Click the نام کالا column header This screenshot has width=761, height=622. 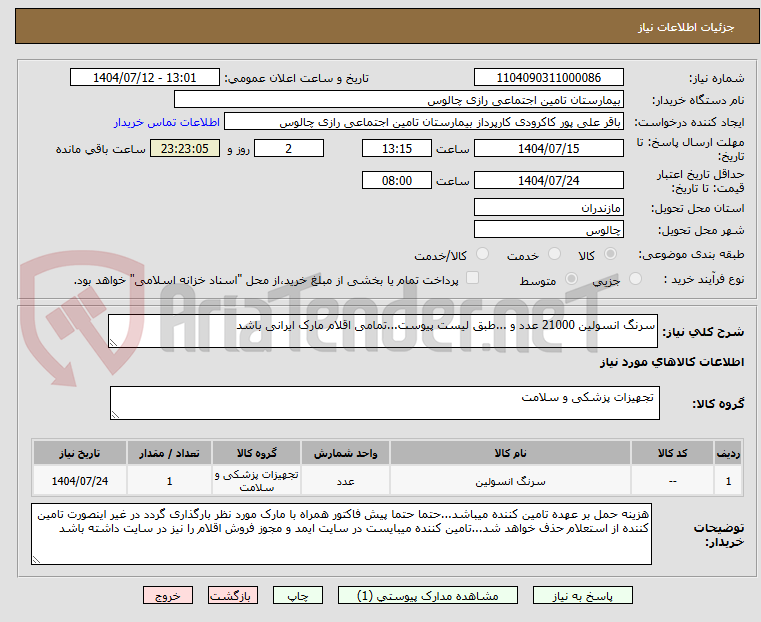pos(510,453)
